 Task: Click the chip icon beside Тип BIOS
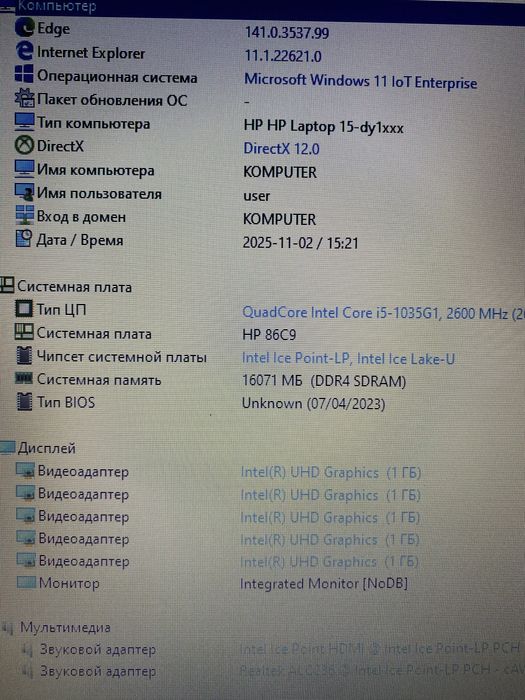24,401
